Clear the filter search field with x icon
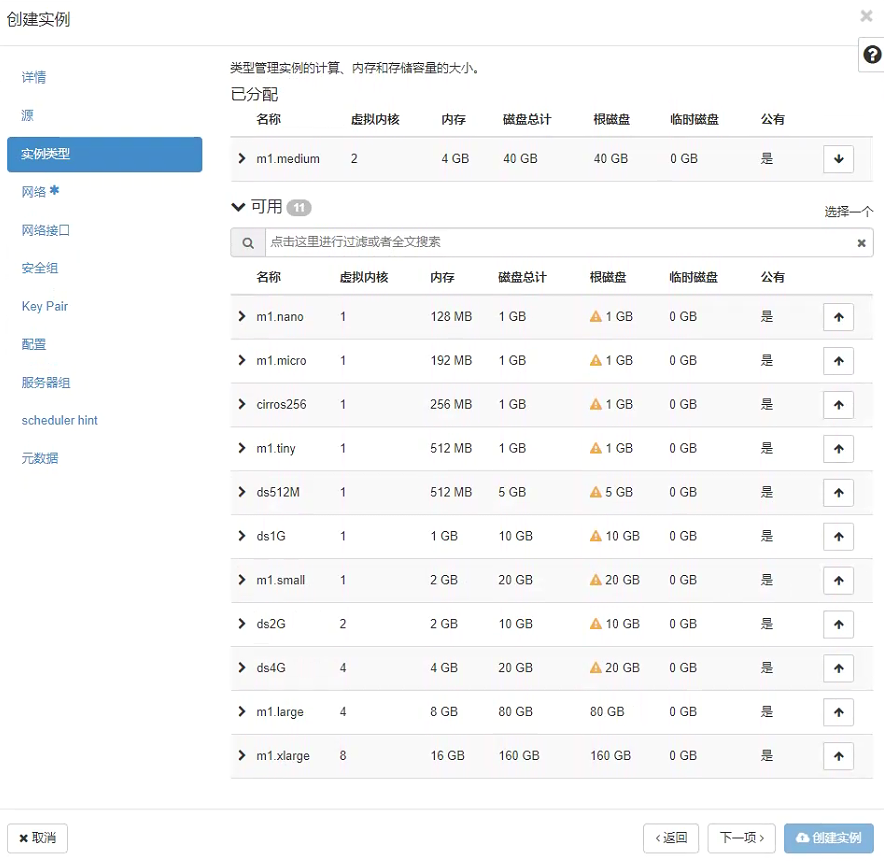The width and height of the screenshot is (884, 861). (x=861, y=243)
